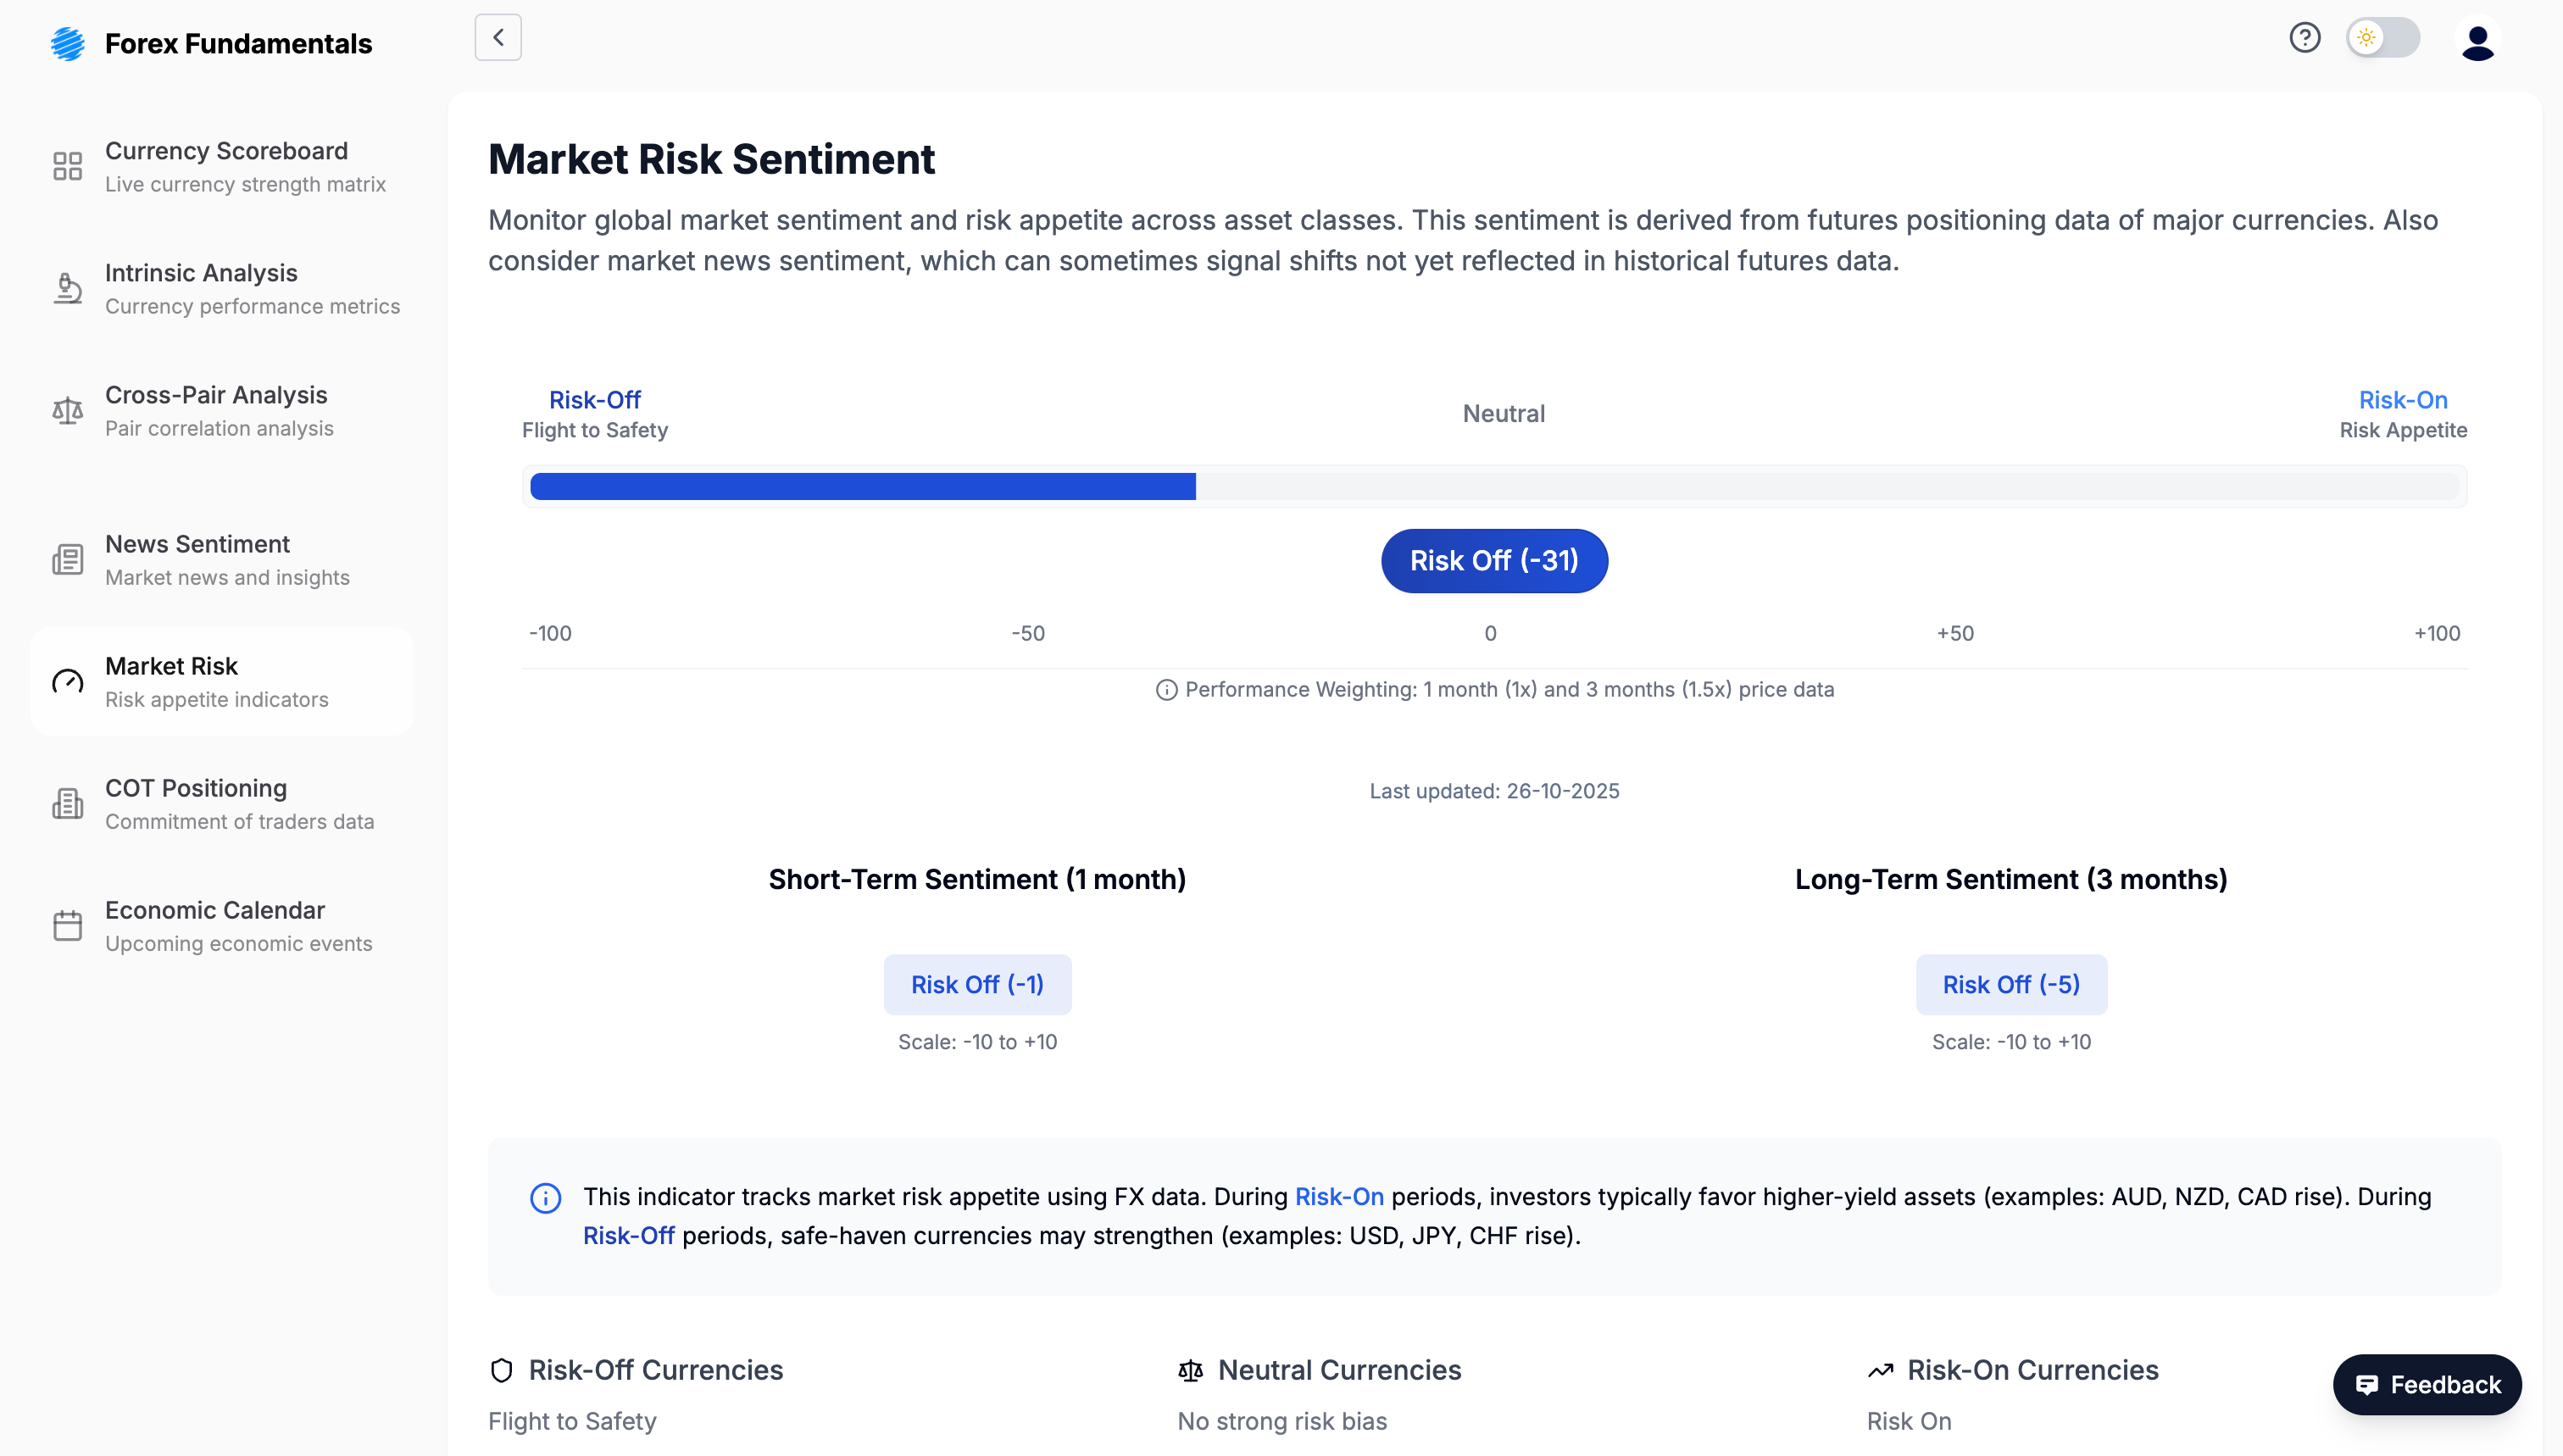The image size is (2563, 1456).
Task: Select the Market Risk gauge icon
Action: point(67,681)
